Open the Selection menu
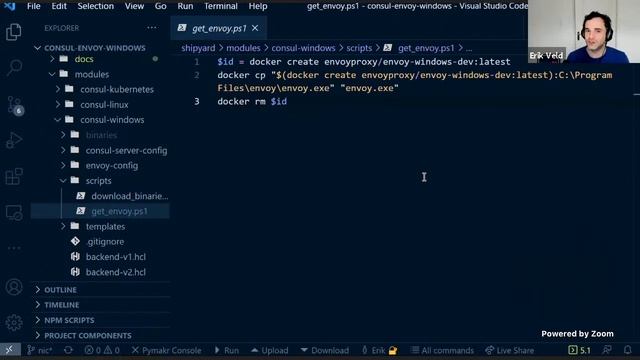 (96, 6)
